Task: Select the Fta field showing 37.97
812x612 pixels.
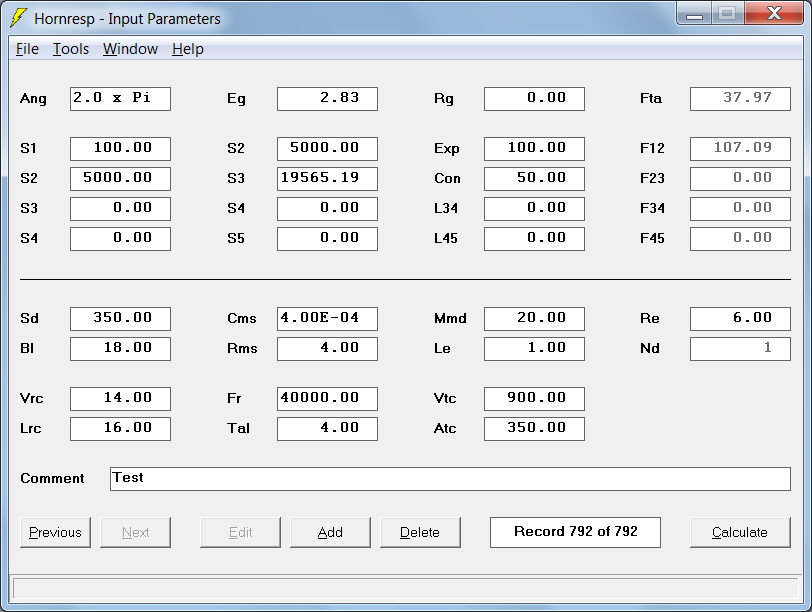Action: [740, 99]
